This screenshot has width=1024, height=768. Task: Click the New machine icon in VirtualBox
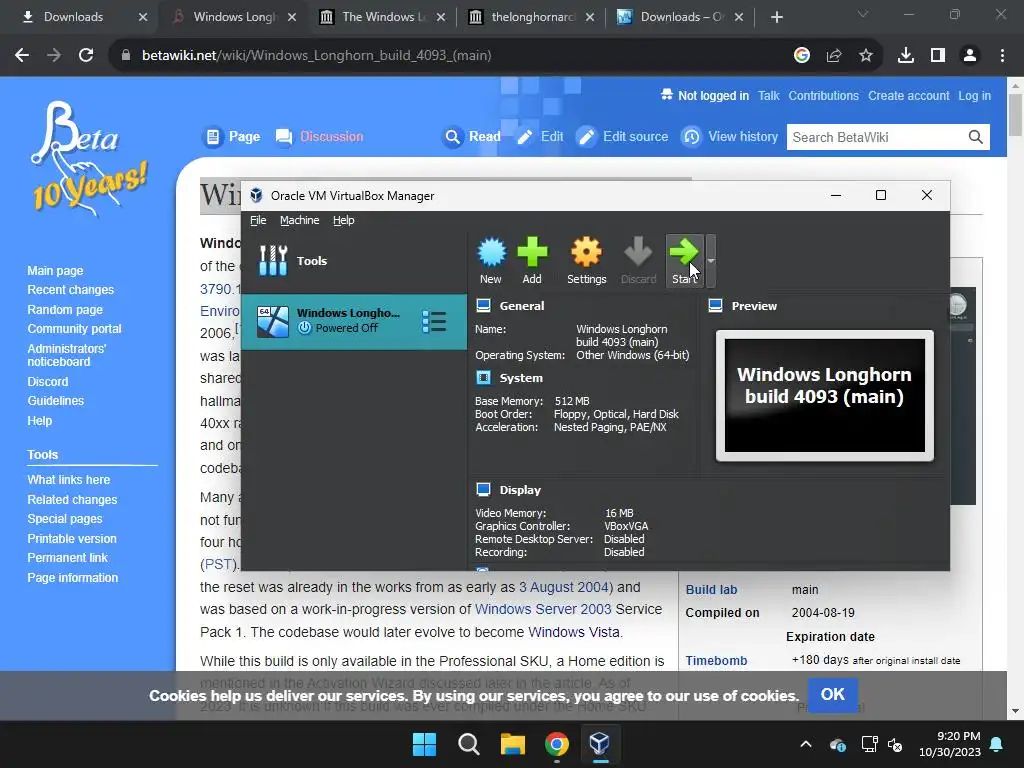point(491,261)
